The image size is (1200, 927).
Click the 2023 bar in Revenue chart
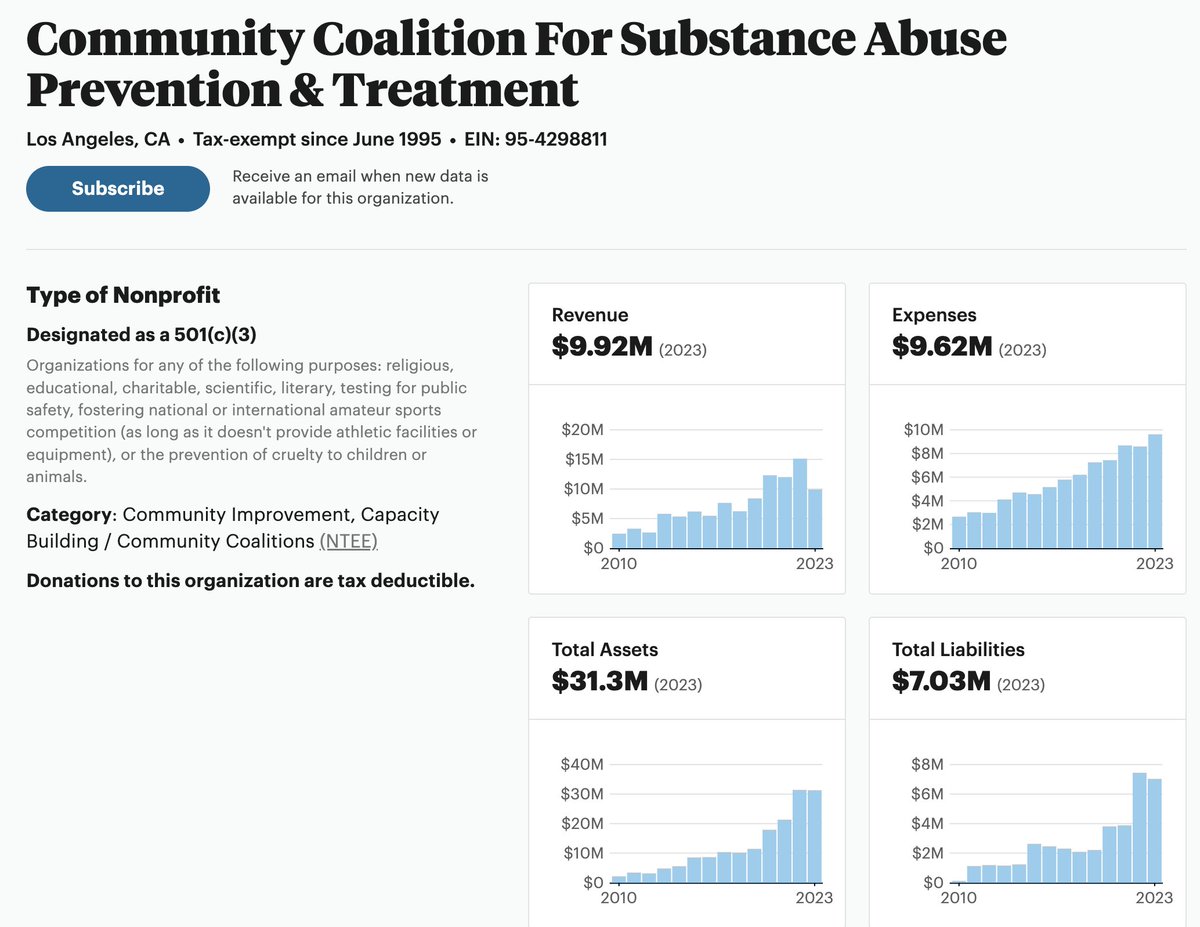click(x=815, y=519)
